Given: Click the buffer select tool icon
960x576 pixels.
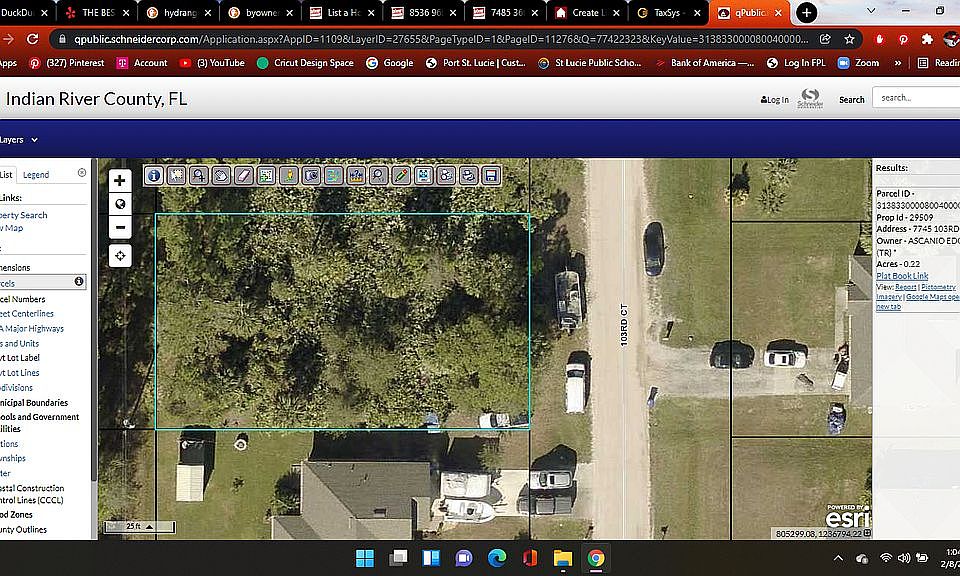Looking at the screenshot, I should (x=266, y=176).
